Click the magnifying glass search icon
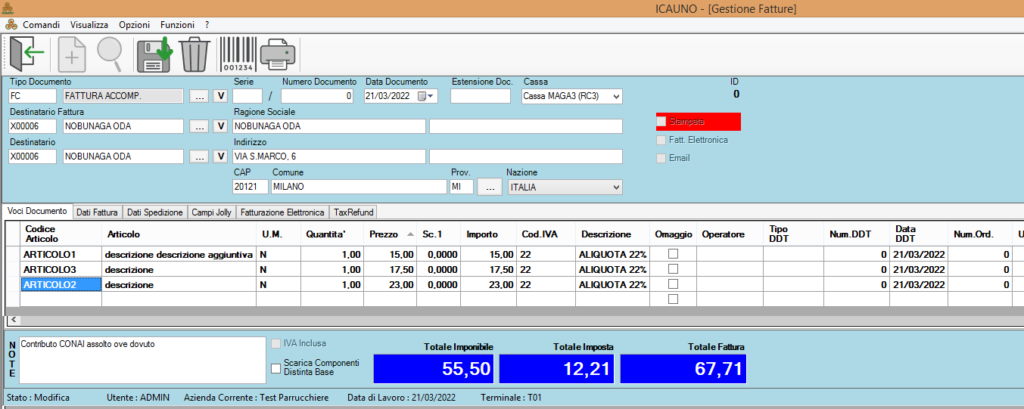 coord(110,53)
